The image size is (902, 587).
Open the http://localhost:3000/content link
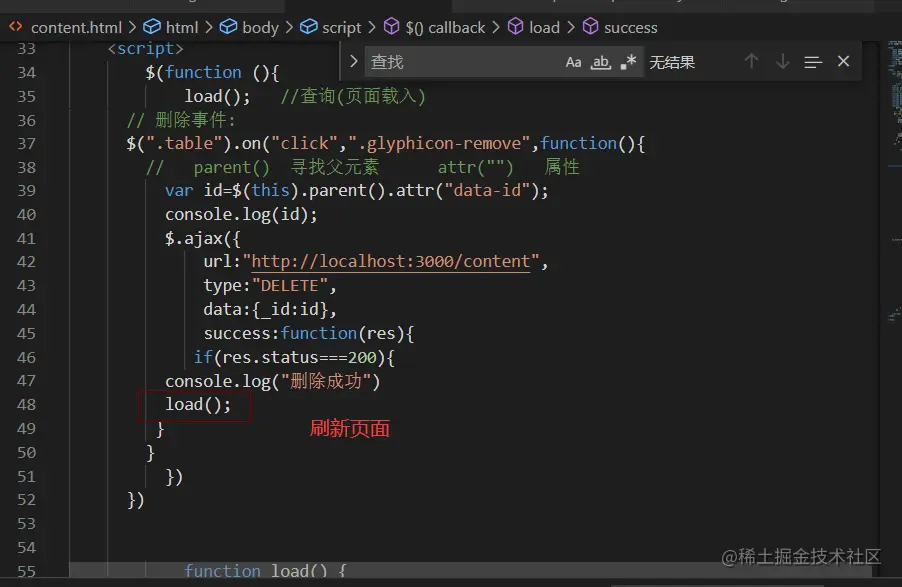pyautogui.click(x=391, y=261)
